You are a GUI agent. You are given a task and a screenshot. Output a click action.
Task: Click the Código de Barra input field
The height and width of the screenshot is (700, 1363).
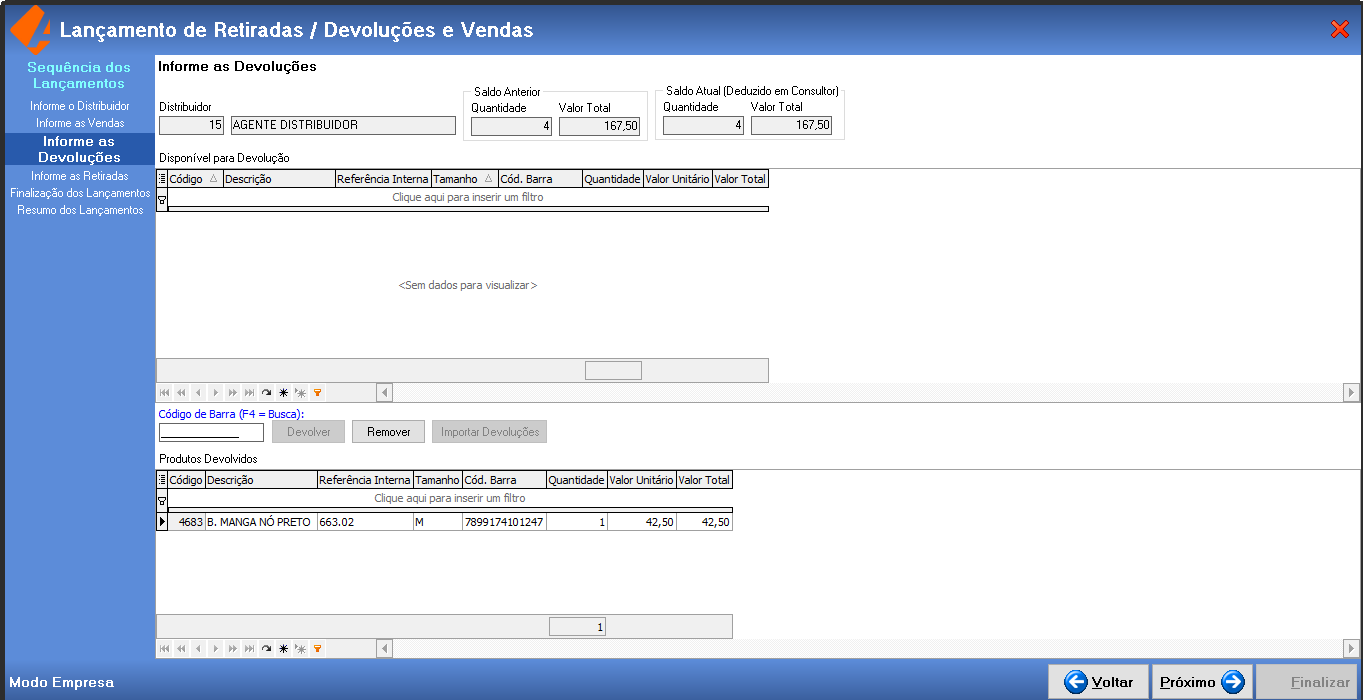point(211,432)
